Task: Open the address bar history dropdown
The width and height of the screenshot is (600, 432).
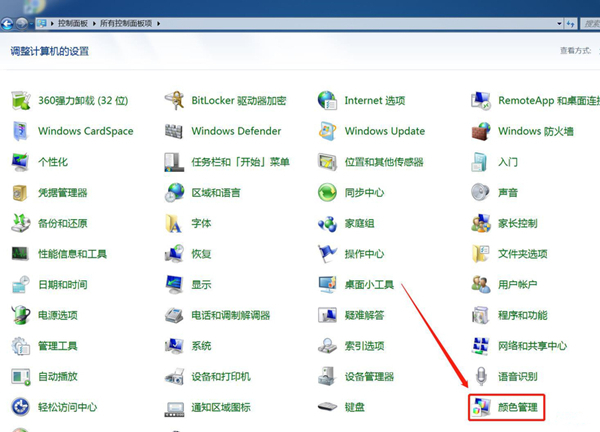Action: 559,24
